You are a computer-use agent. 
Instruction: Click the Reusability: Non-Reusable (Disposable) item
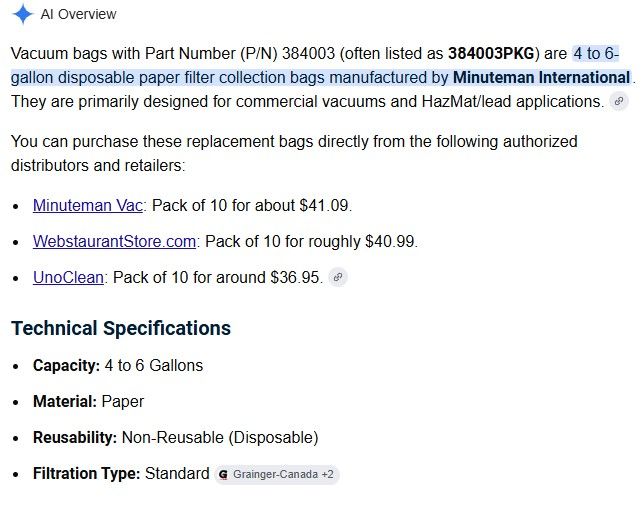176,437
